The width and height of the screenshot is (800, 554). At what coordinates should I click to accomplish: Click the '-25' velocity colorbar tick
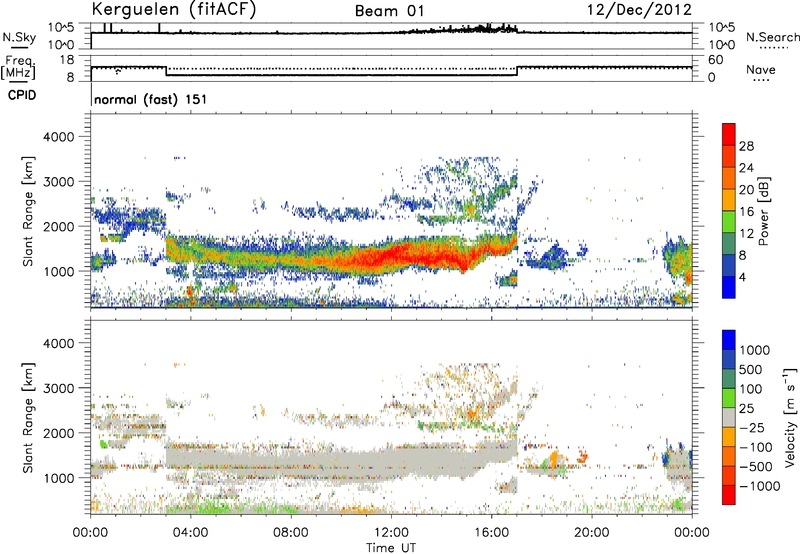pyautogui.click(x=752, y=428)
